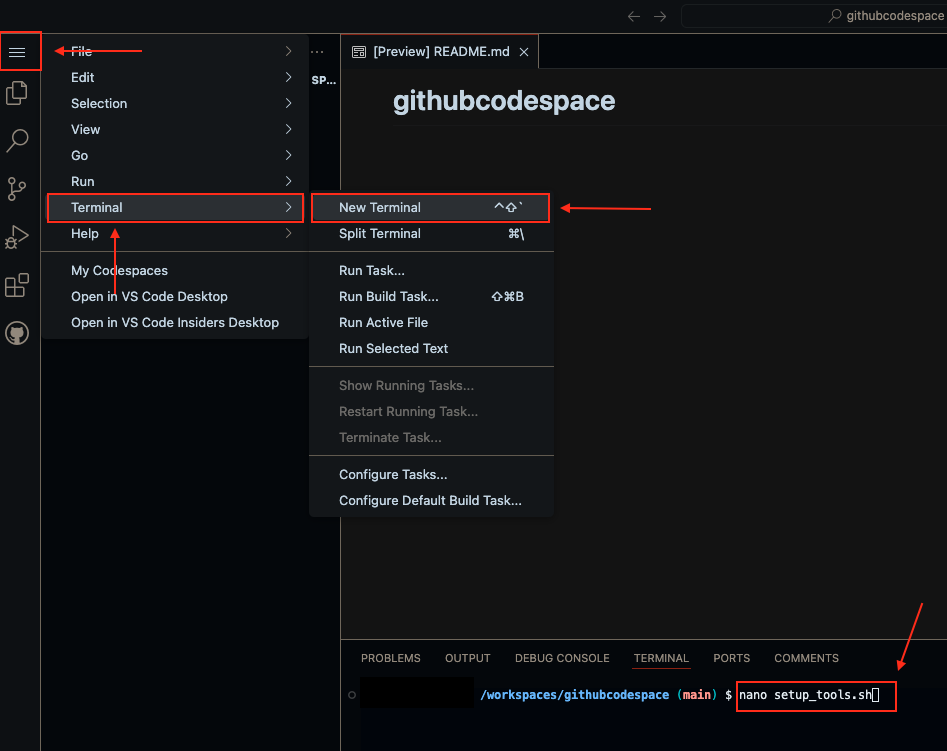Switch to the PORTS panel tab
Screen dimensions: 947x751
tap(731, 658)
